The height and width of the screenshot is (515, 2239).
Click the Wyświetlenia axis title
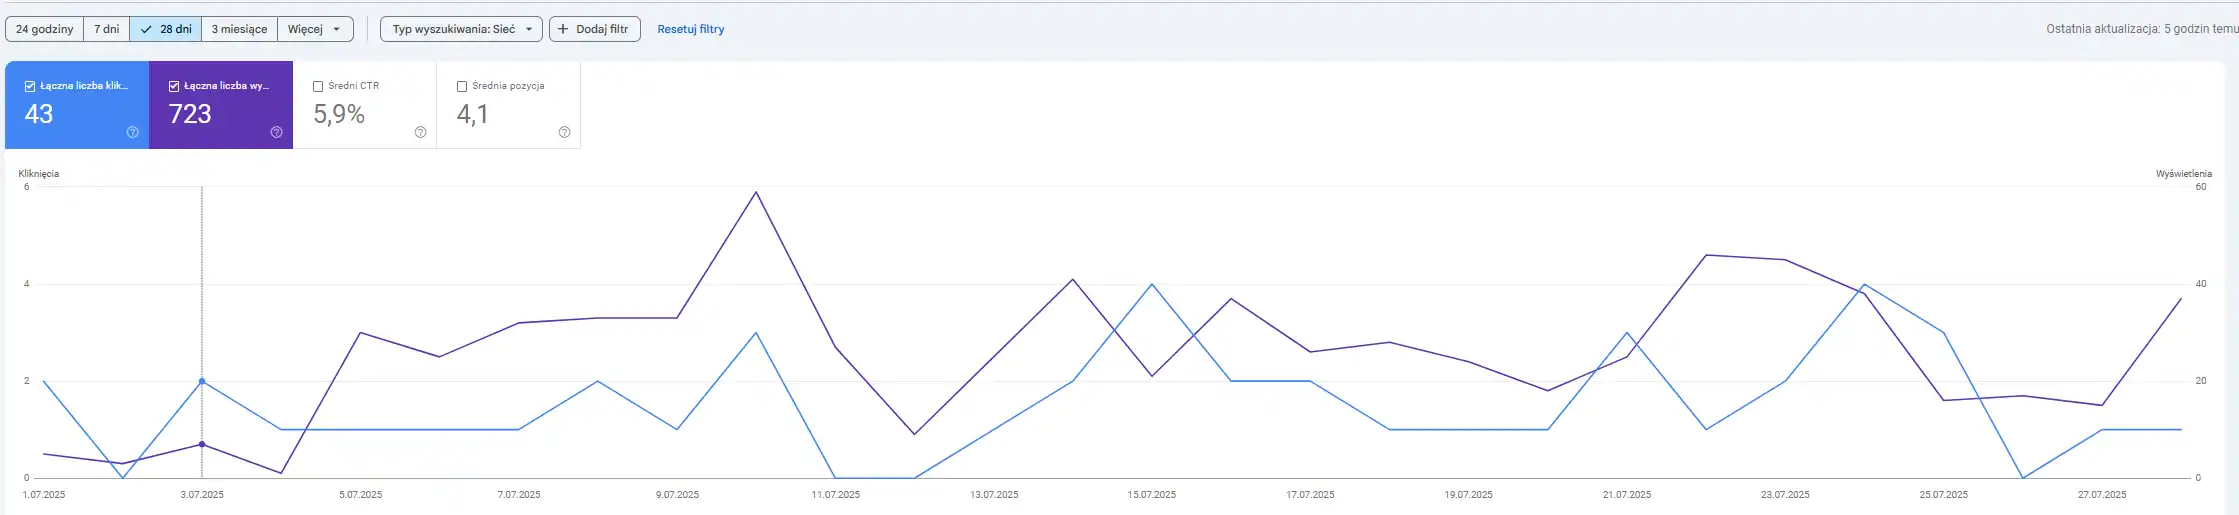(x=2184, y=174)
